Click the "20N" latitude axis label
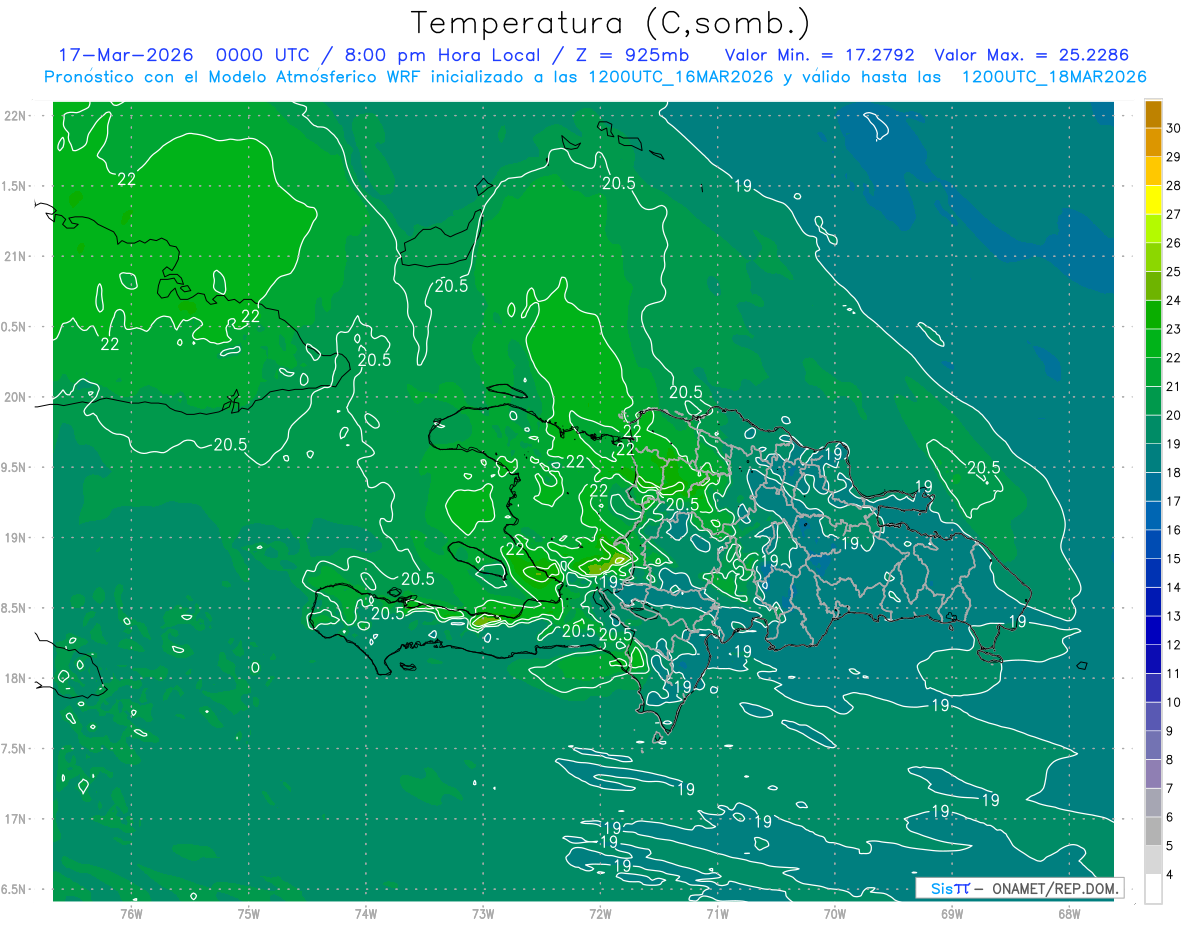 click(x=15, y=397)
